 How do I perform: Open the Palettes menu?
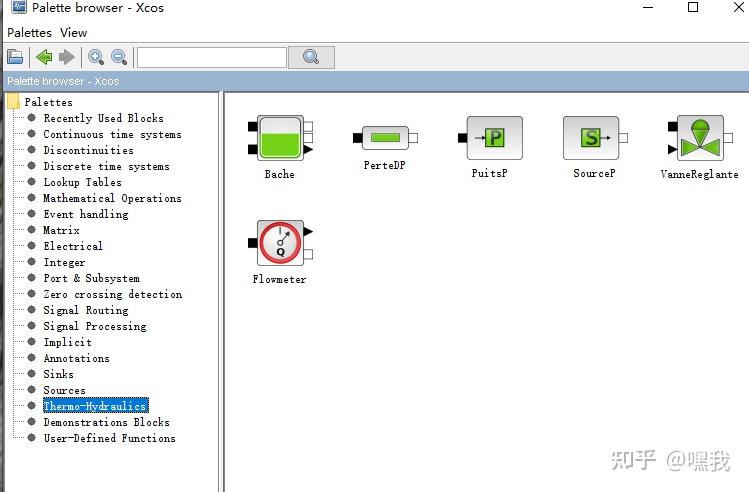(30, 33)
